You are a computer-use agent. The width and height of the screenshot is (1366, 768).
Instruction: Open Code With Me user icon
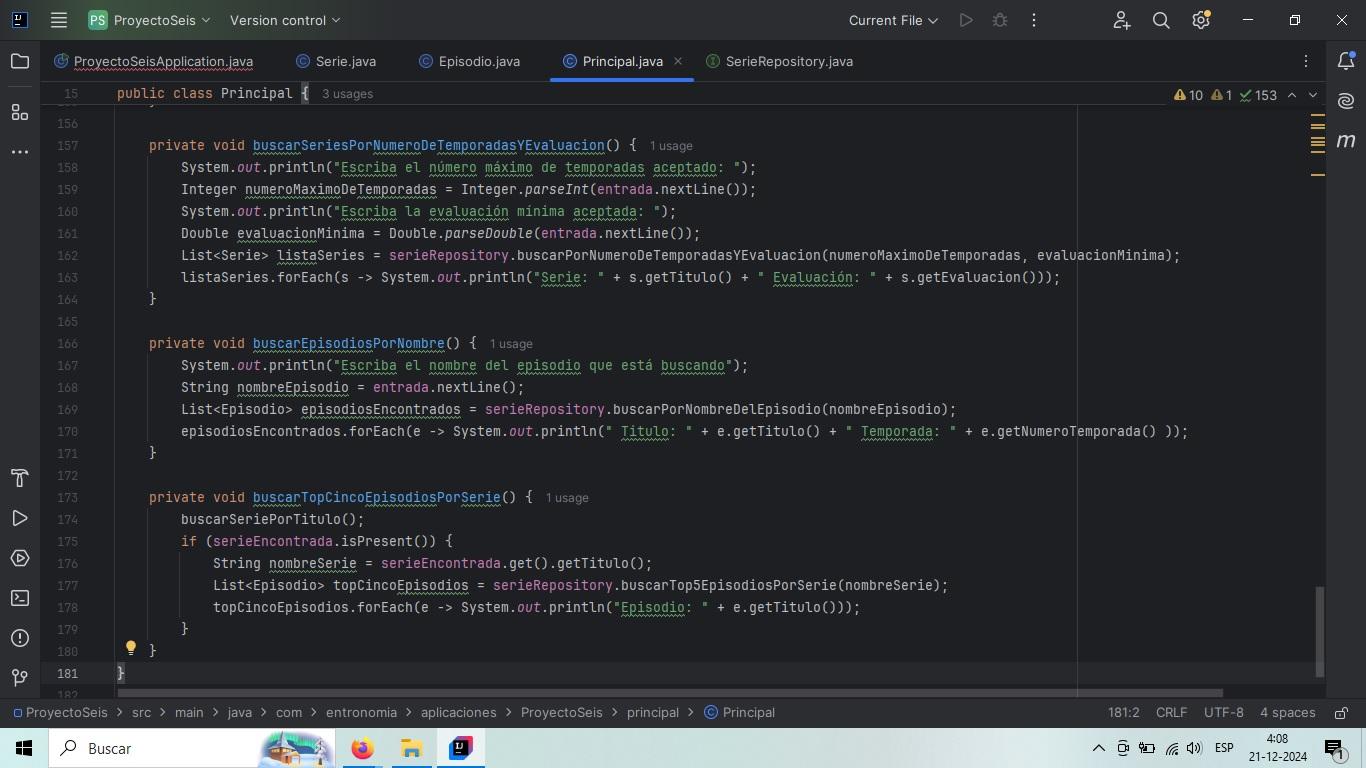[x=1121, y=20]
